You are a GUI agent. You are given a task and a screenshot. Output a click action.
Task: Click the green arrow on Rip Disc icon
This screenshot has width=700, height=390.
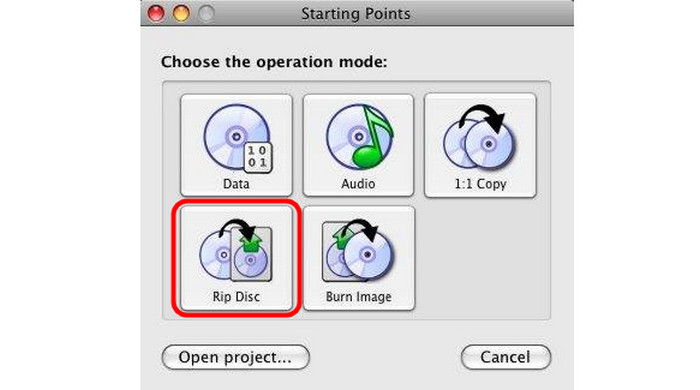[x=251, y=244]
